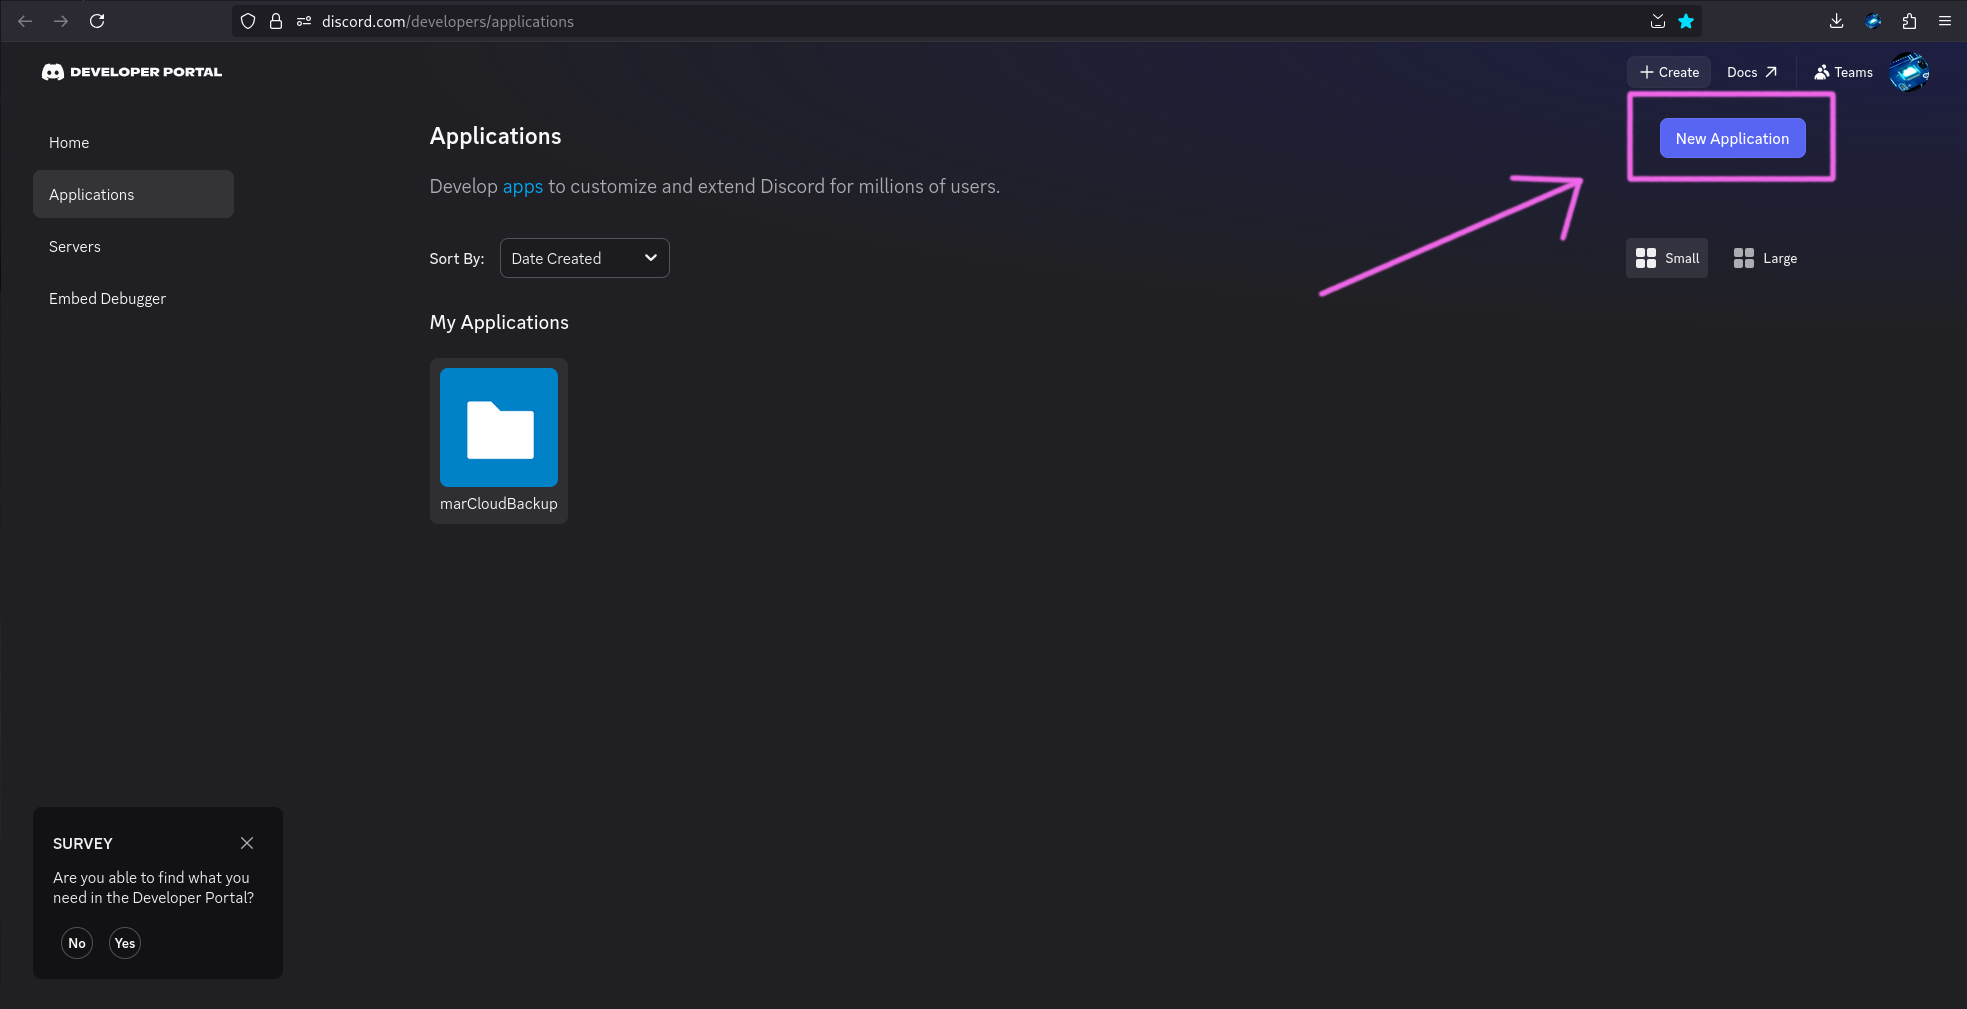This screenshot has height=1009, width=1967.
Task: Open the Sort By Date Created dropdown
Action: pyautogui.click(x=584, y=258)
